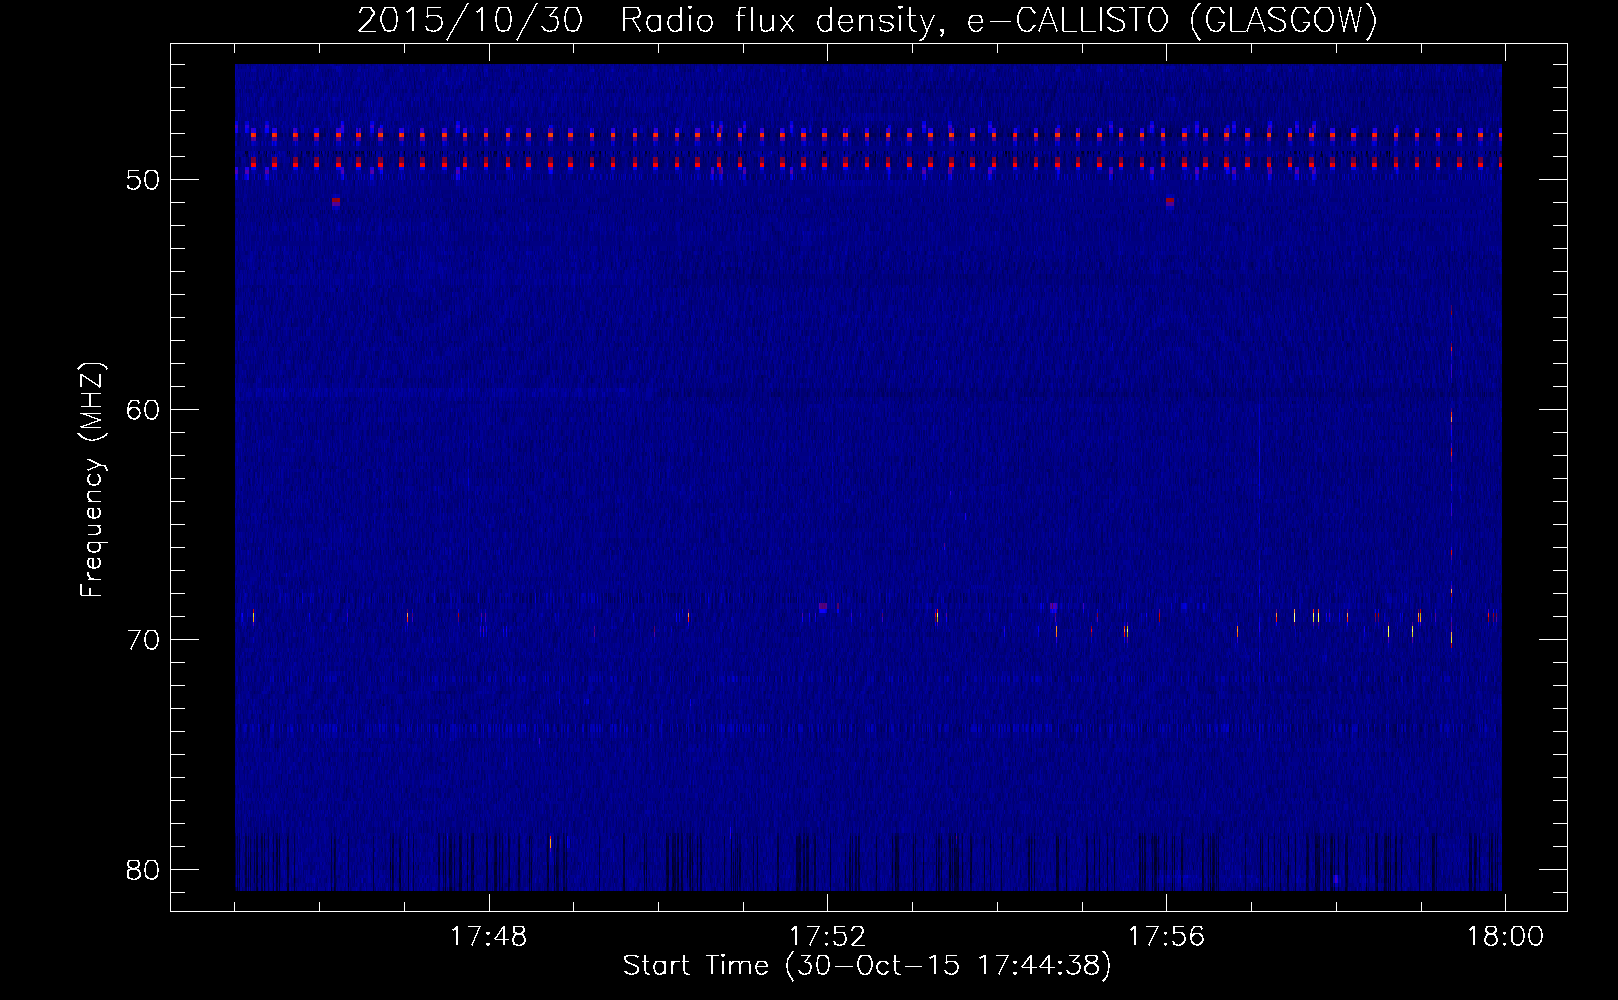The height and width of the screenshot is (1000, 1618).
Task: Click the 17:56 time tick label
Action: click(x=1166, y=937)
